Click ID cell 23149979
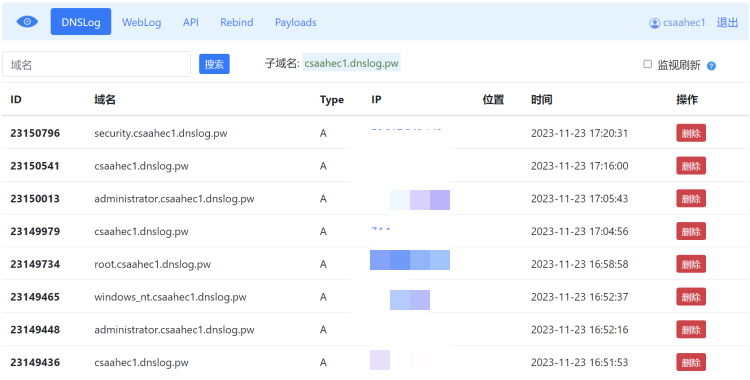This screenshot has width=750, height=380. coord(35,232)
